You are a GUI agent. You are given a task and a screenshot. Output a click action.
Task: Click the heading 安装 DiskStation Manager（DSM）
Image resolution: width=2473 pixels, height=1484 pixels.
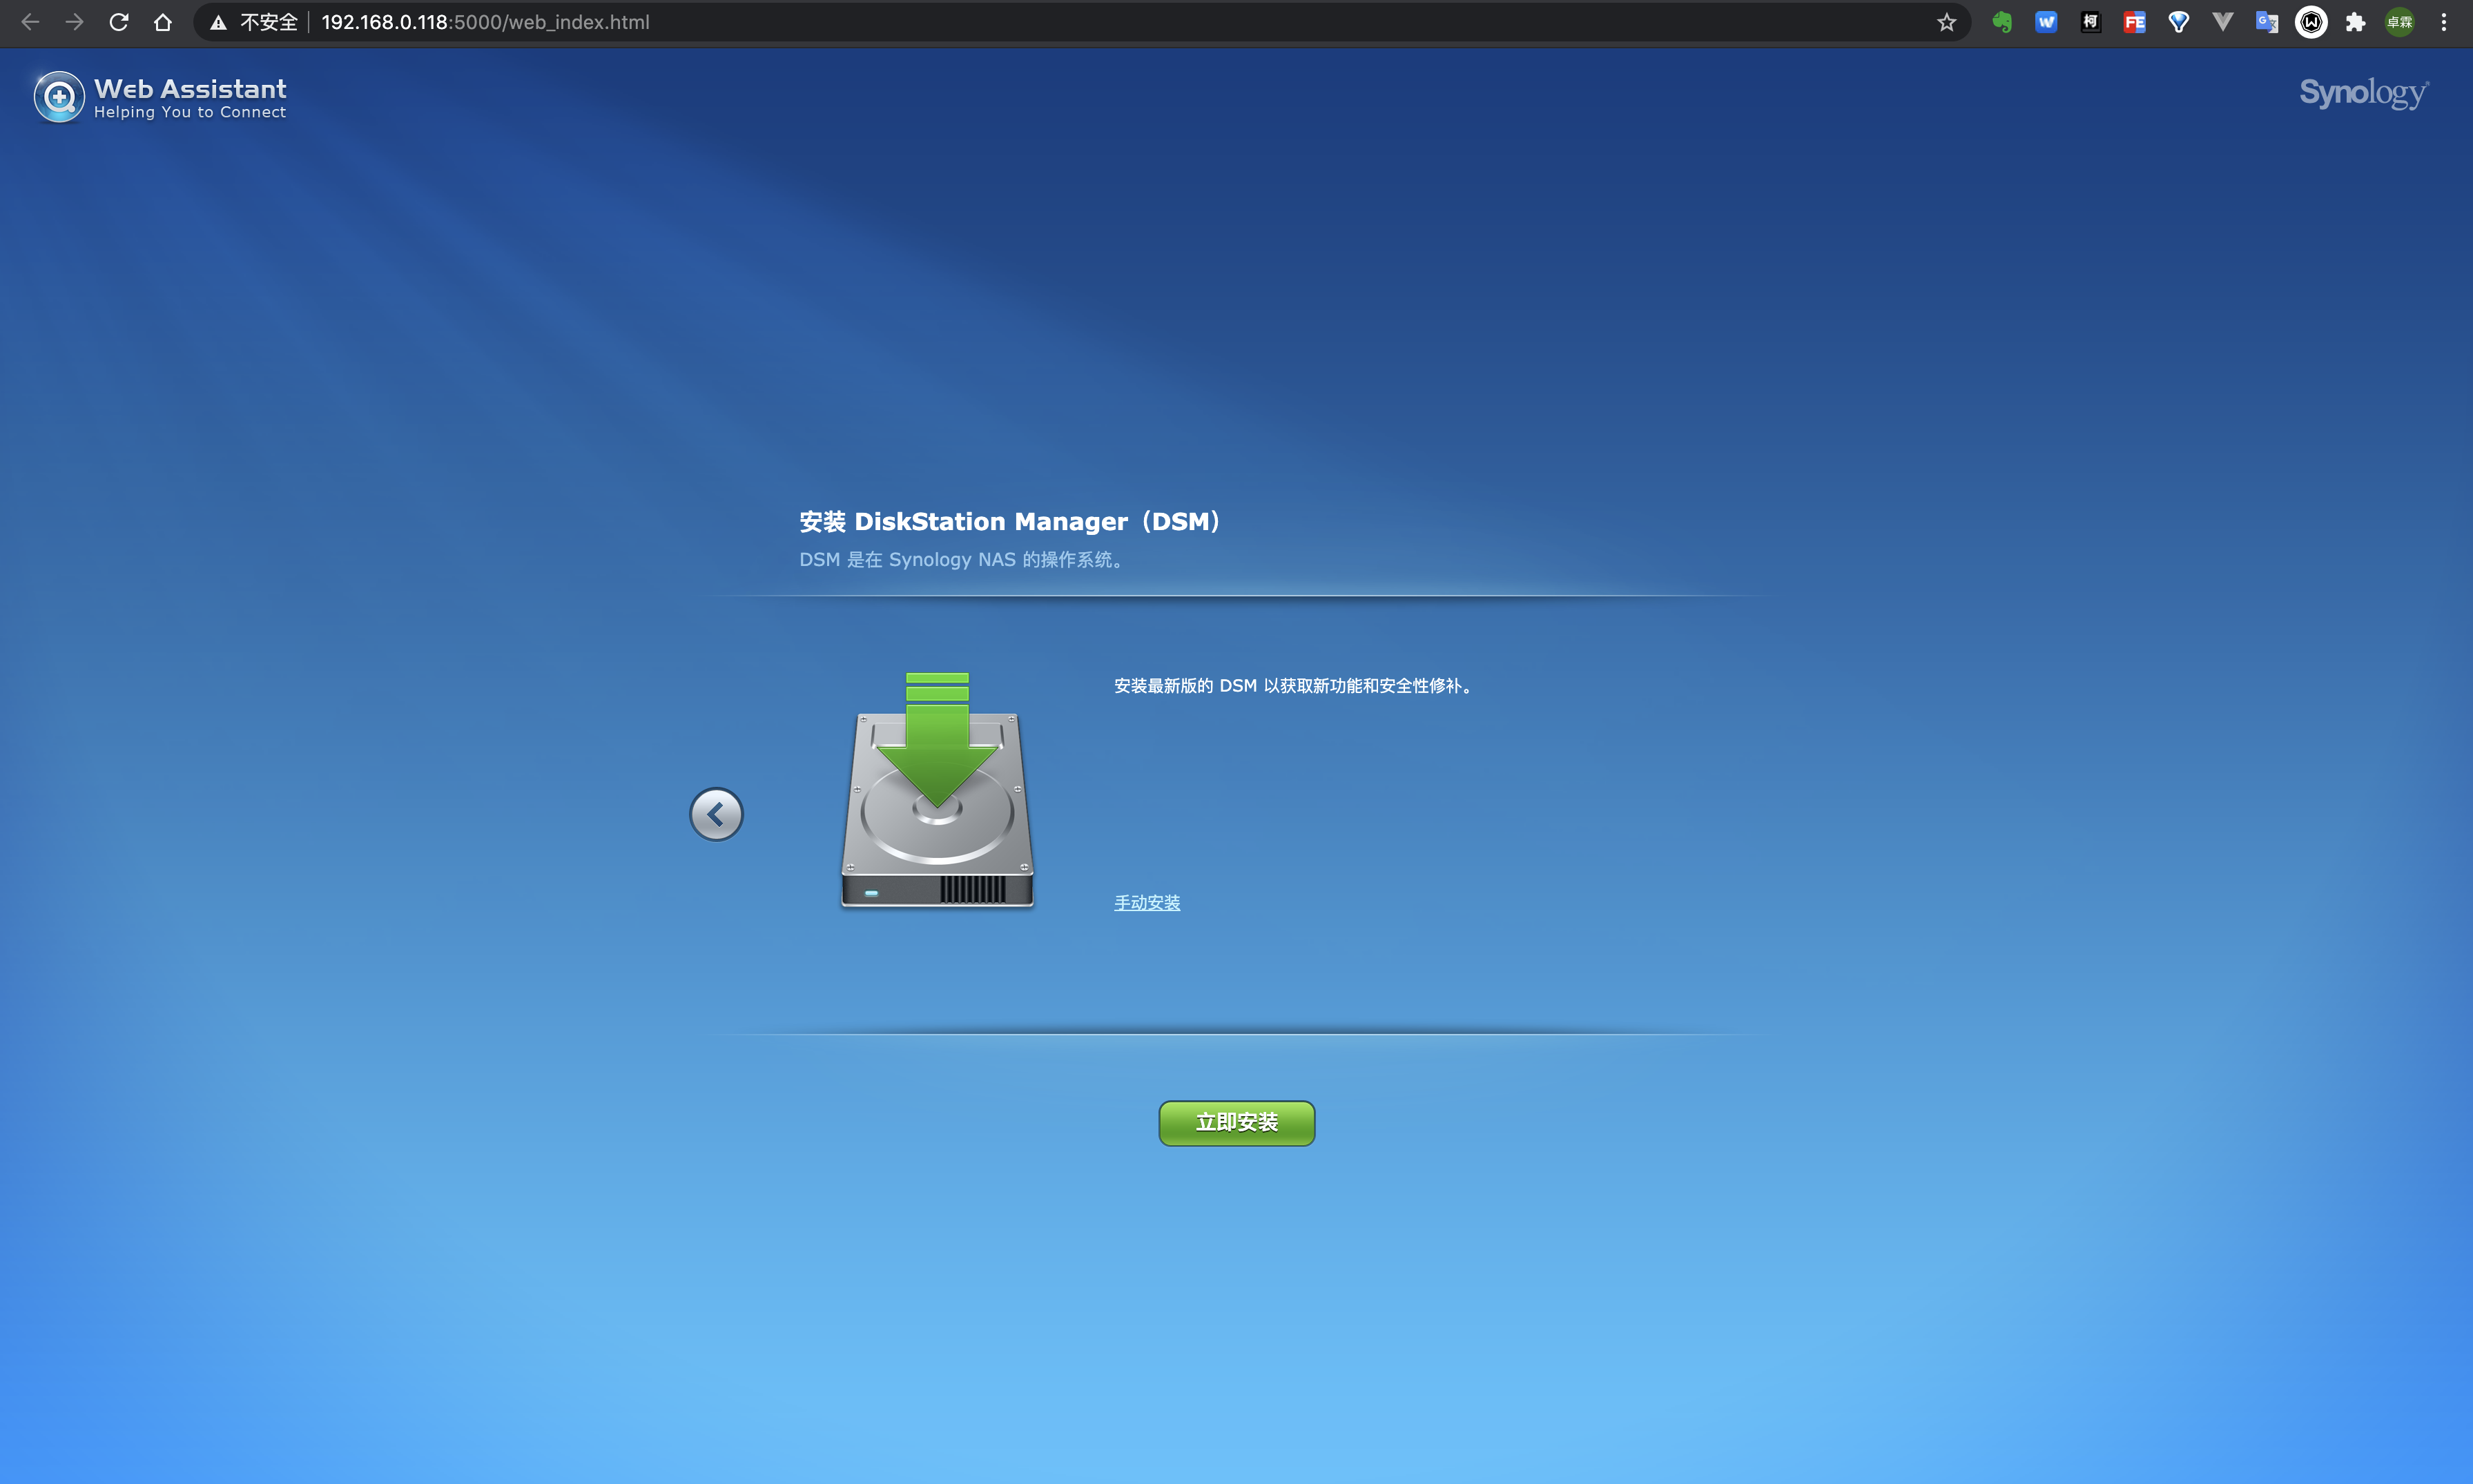1011,521
